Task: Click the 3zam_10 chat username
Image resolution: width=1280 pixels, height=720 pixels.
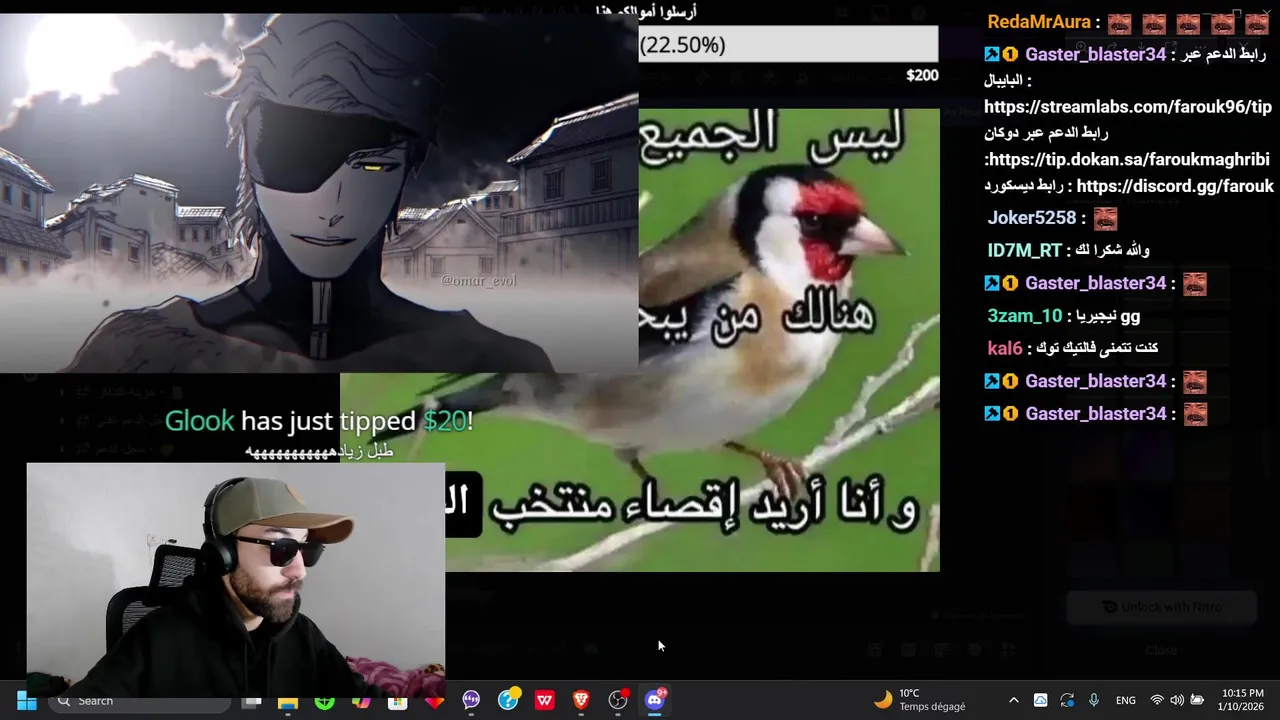Action: click(1025, 316)
